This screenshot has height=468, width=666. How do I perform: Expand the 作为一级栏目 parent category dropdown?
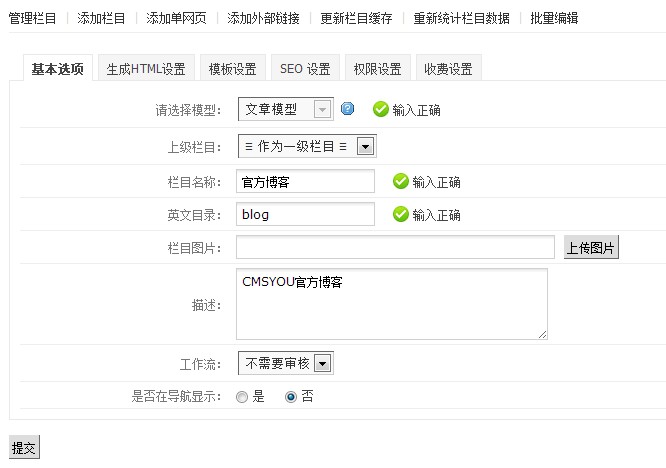click(x=306, y=146)
